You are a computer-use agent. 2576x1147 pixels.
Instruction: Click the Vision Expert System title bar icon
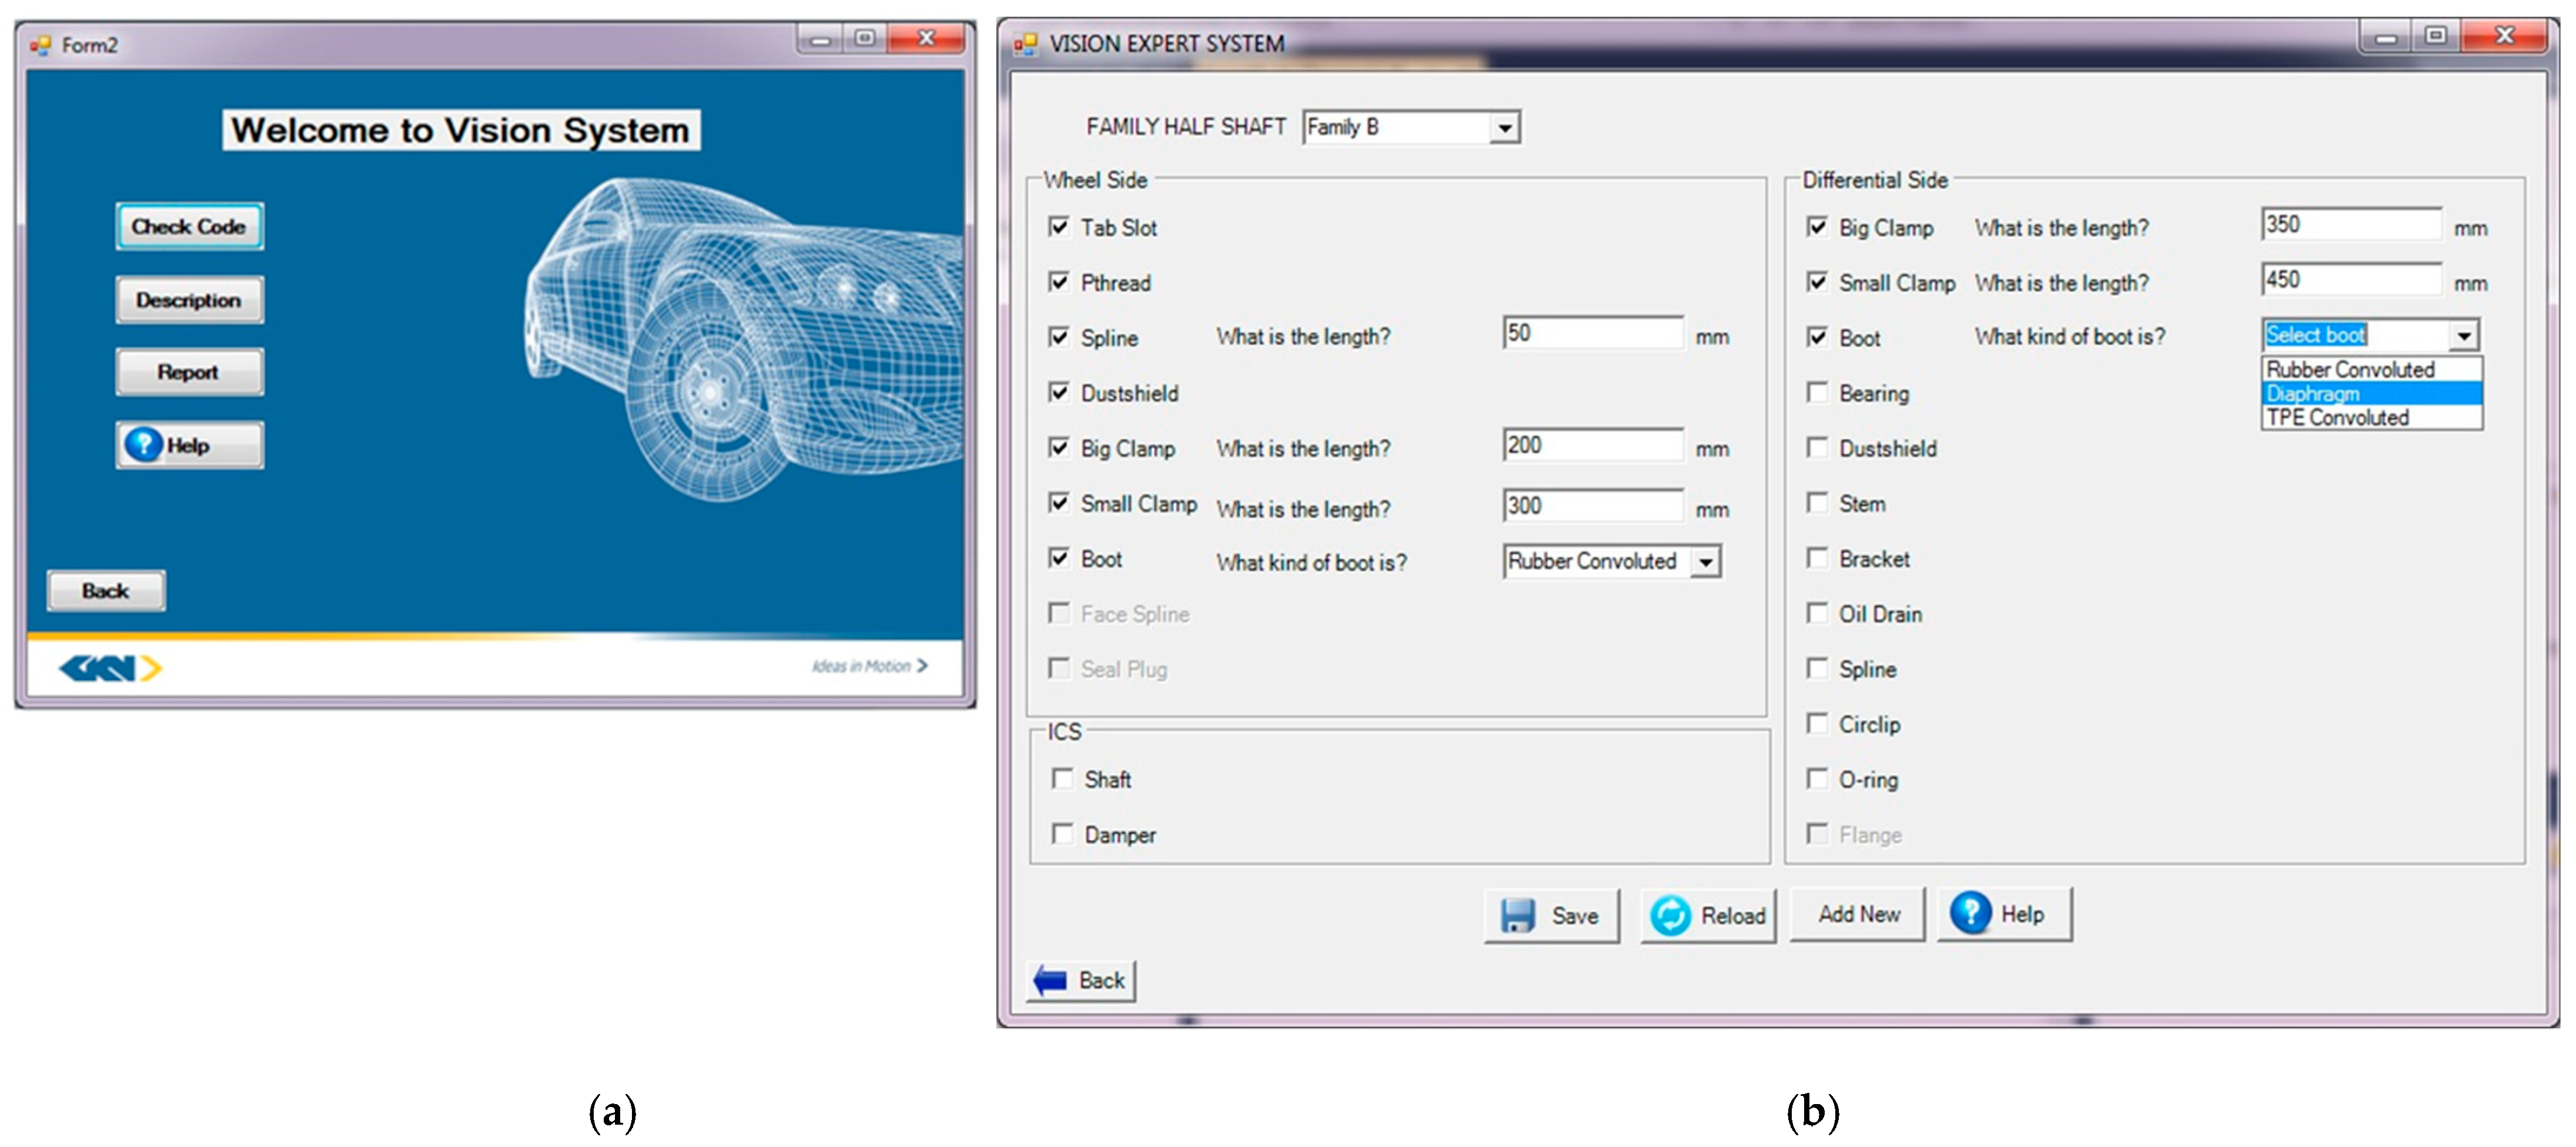1025,44
